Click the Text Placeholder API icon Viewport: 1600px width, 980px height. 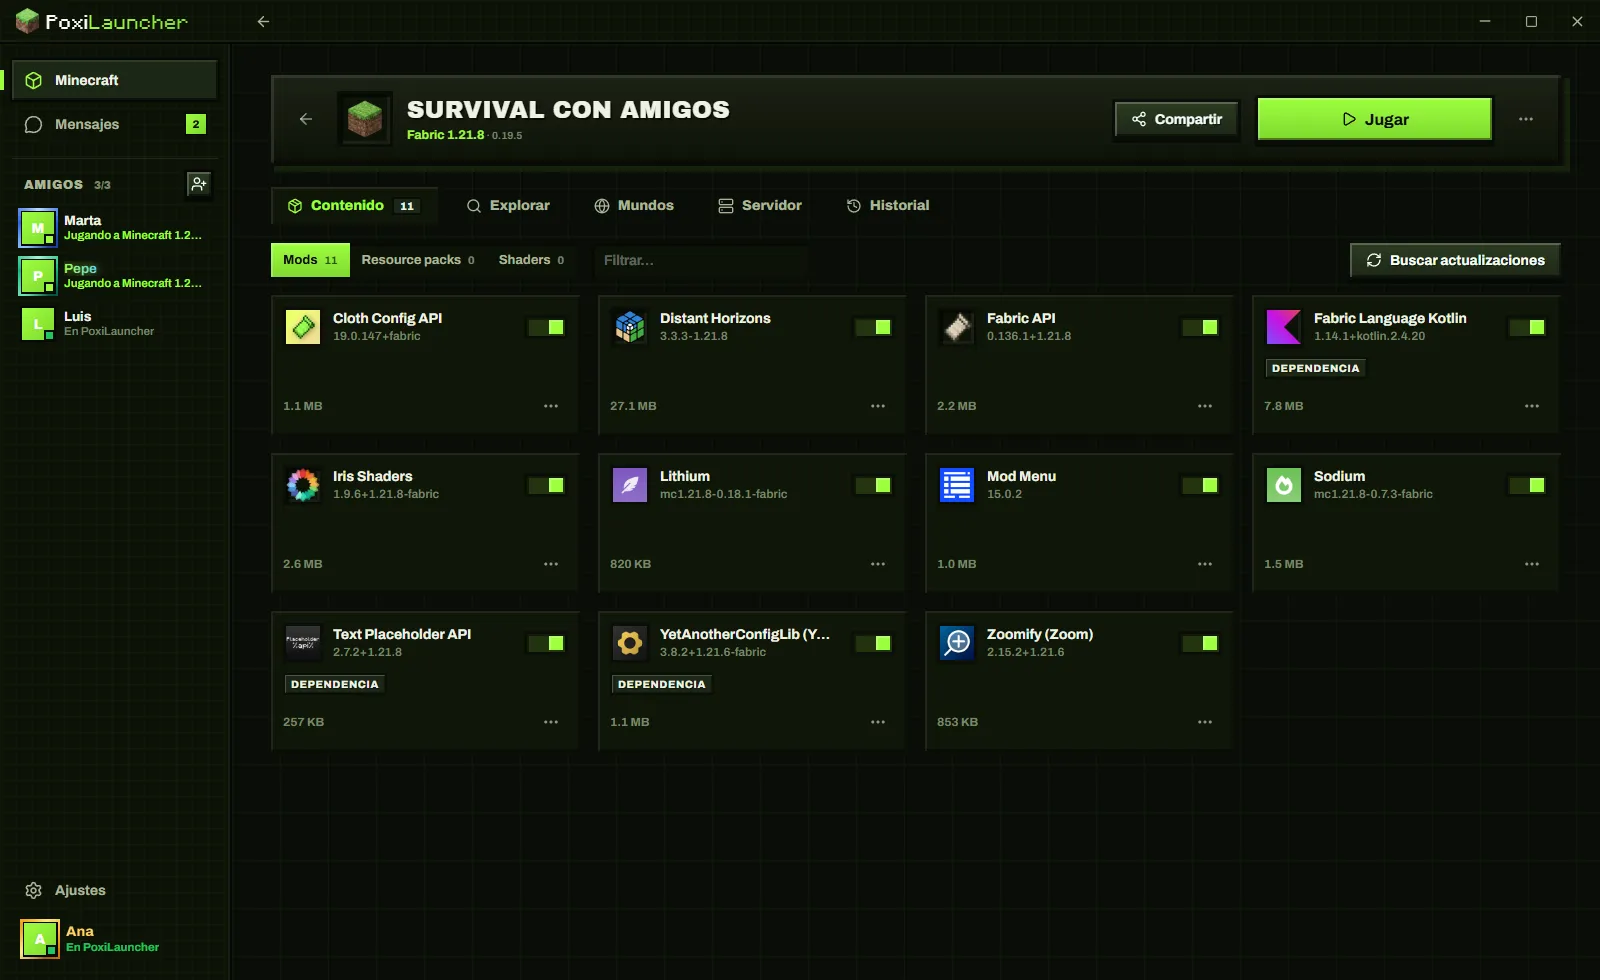click(x=303, y=643)
